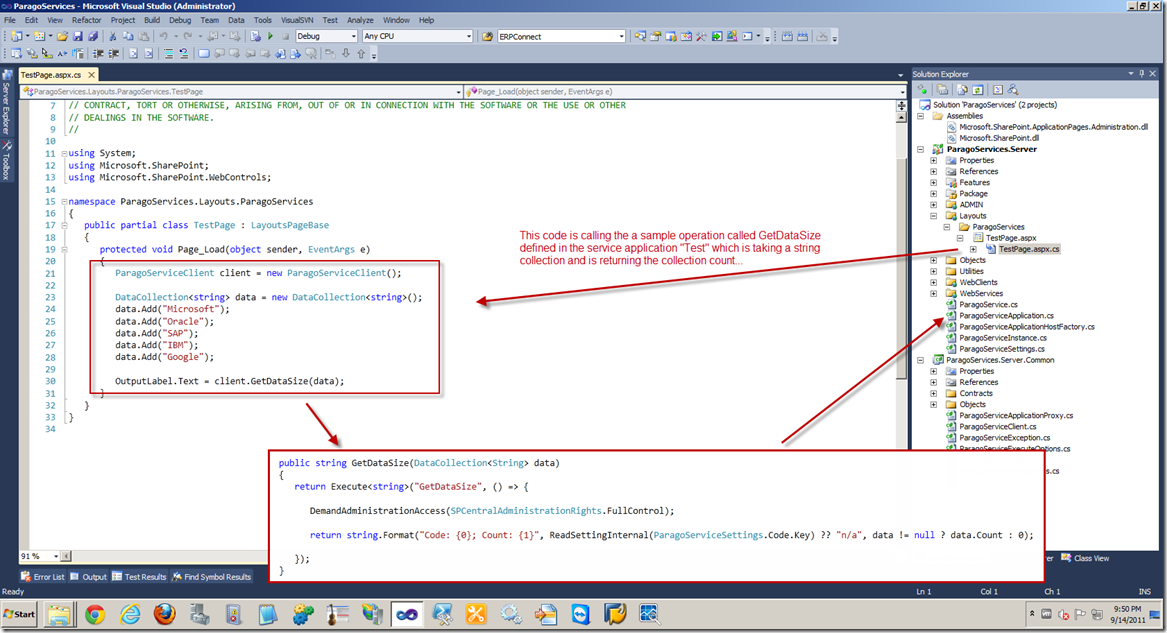Start debugging with the green play icon
The image size is (1167, 633).
[x=270, y=36]
